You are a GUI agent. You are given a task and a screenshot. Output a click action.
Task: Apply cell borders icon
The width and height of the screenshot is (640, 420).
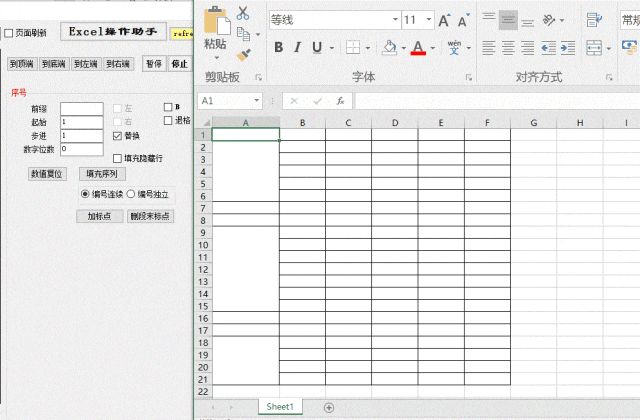point(353,47)
